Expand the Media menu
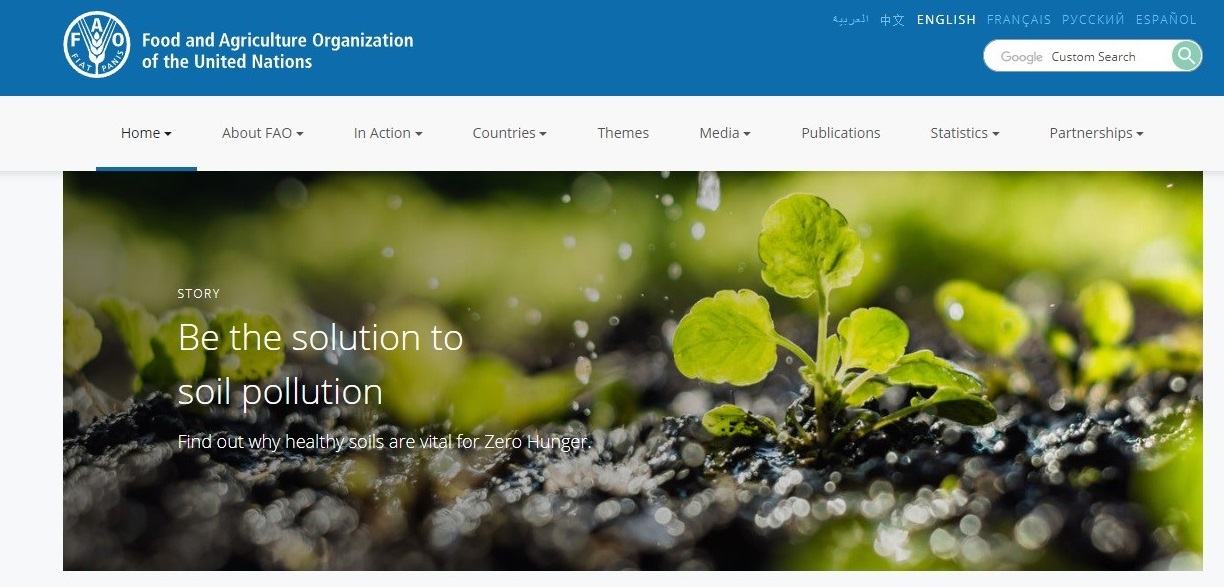 pyautogui.click(x=725, y=133)
